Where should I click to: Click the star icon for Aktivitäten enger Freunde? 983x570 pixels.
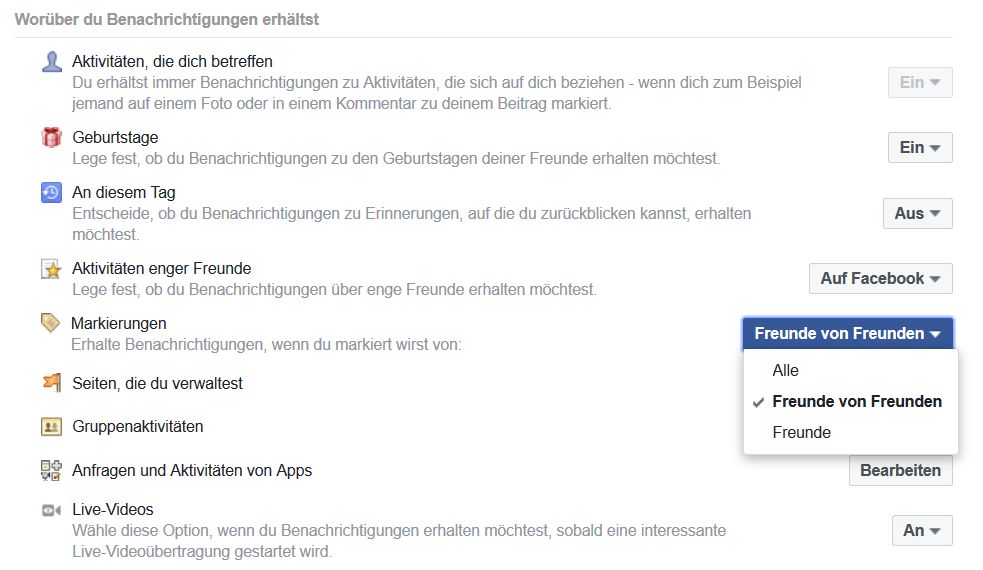51,269
